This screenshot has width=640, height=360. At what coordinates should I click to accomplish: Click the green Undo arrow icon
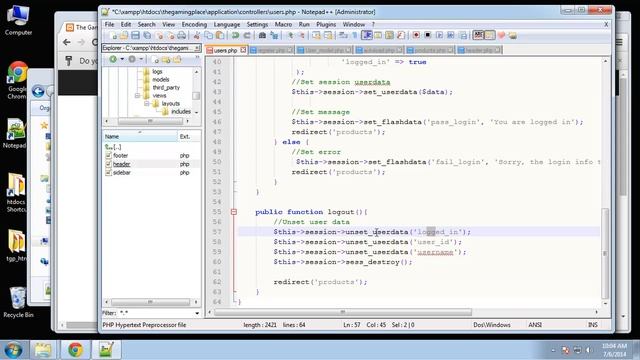click(x=235, y=36)
